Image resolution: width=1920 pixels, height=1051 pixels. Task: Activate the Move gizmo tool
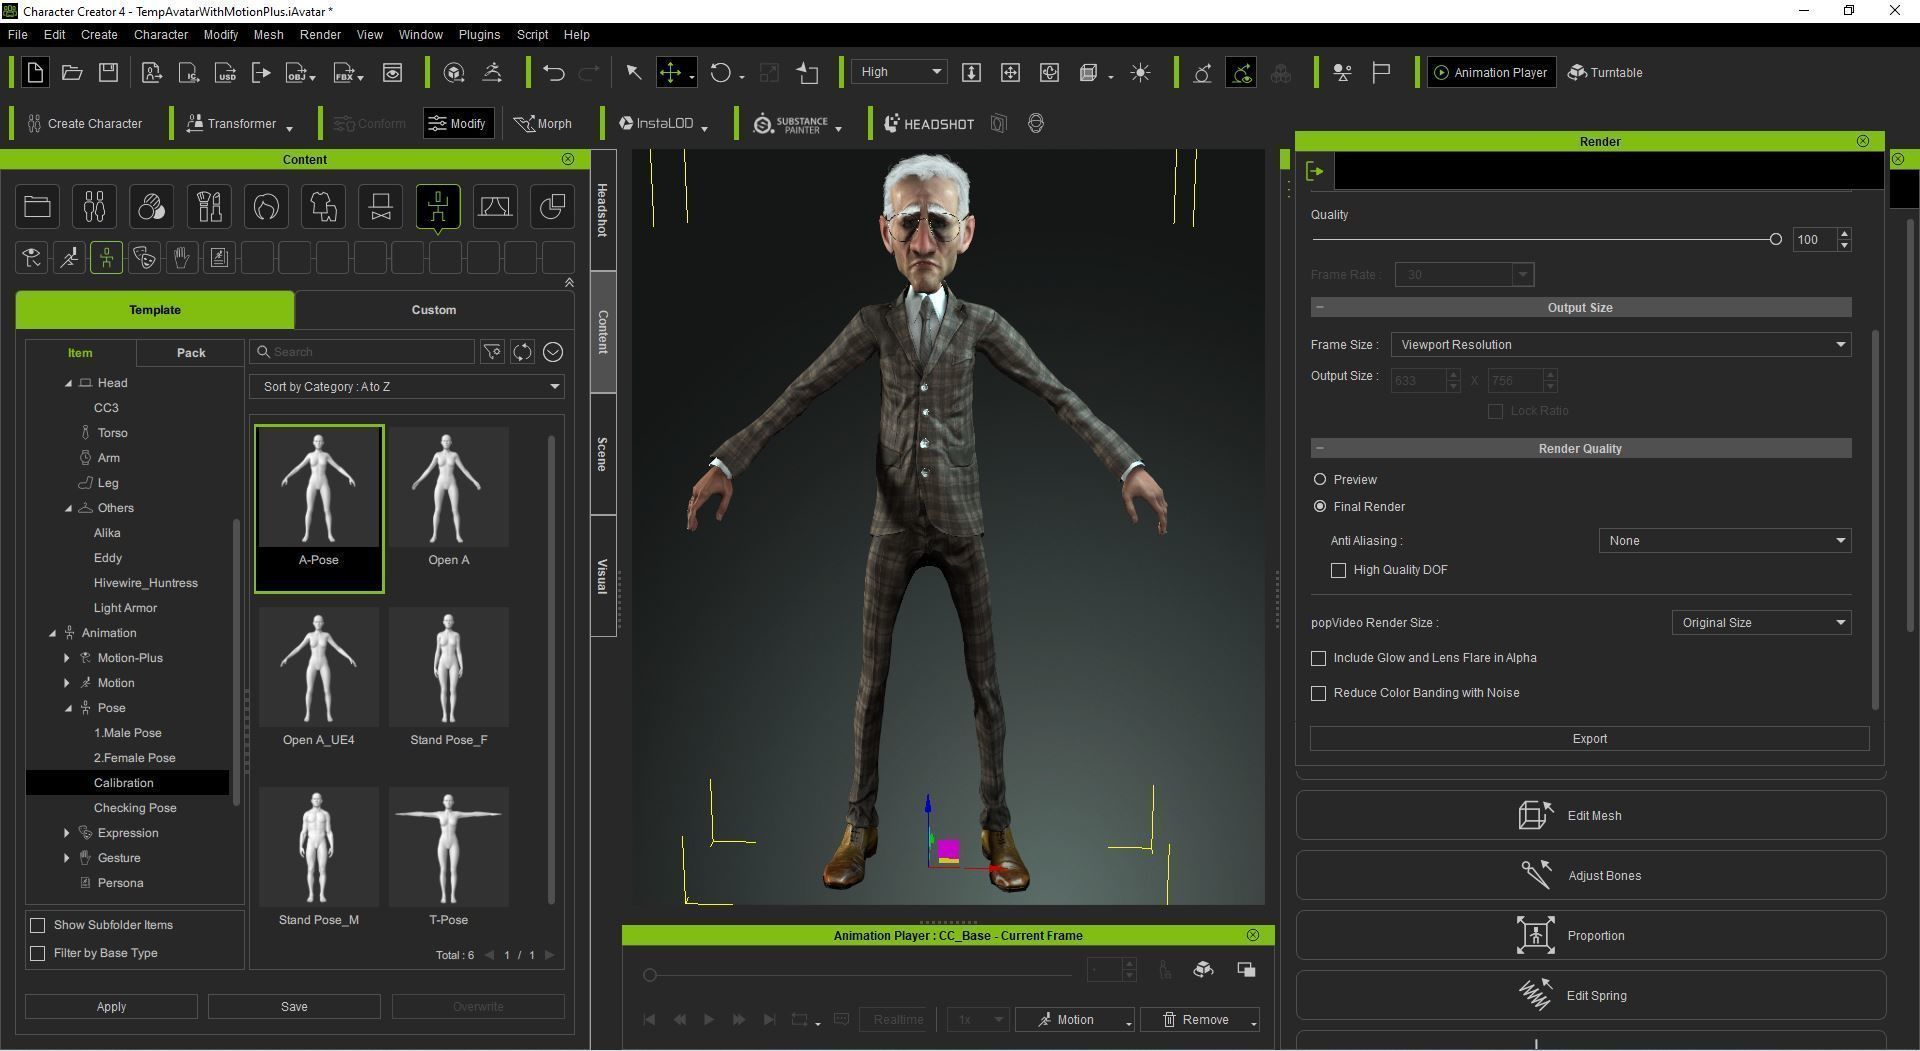(x=671, y=72)
